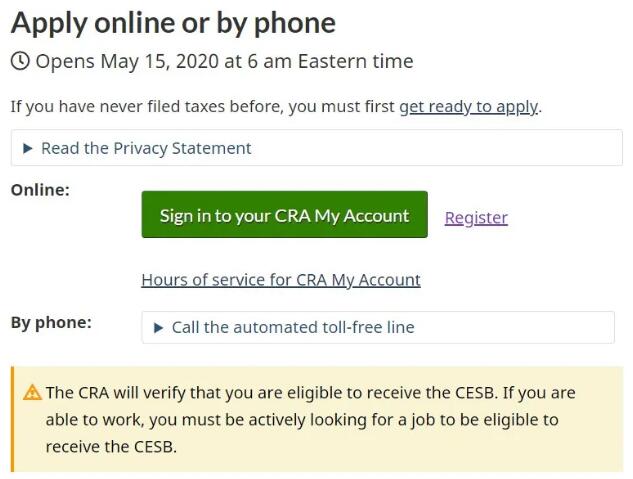Click the "By phone:" label
The image size is (633, 479).
(x=51, y=322)
